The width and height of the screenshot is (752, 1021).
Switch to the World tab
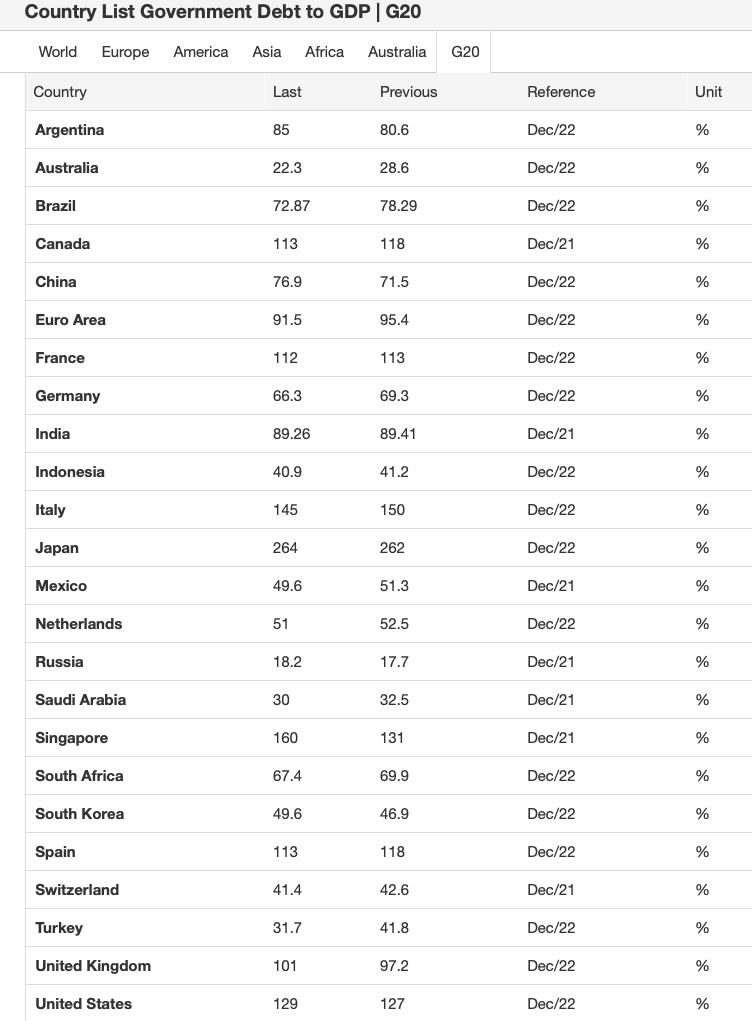click(x=58, y=52)
